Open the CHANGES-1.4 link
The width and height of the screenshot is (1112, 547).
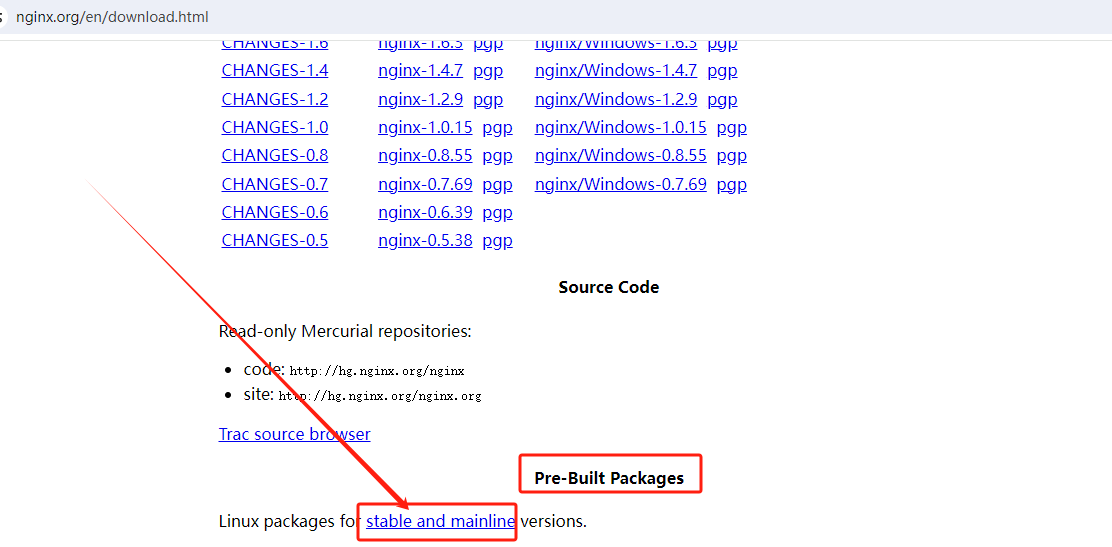point(275,71)
